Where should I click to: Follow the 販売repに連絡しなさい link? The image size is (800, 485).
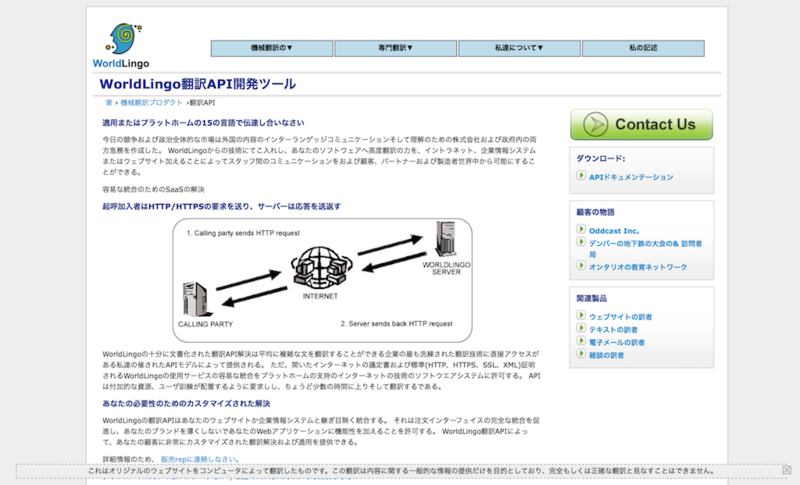pyautogui.click(x=200, y=459)
